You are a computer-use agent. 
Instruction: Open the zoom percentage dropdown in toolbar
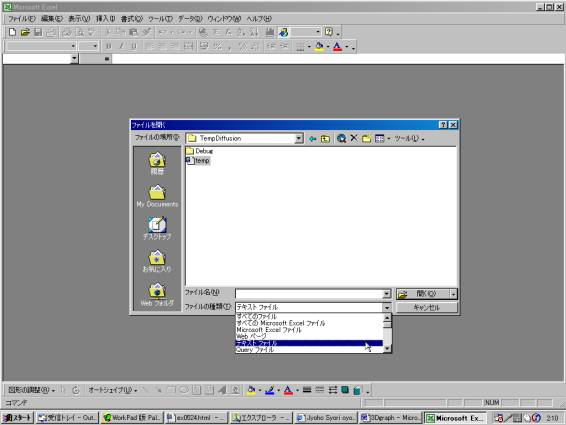(318, 32)
